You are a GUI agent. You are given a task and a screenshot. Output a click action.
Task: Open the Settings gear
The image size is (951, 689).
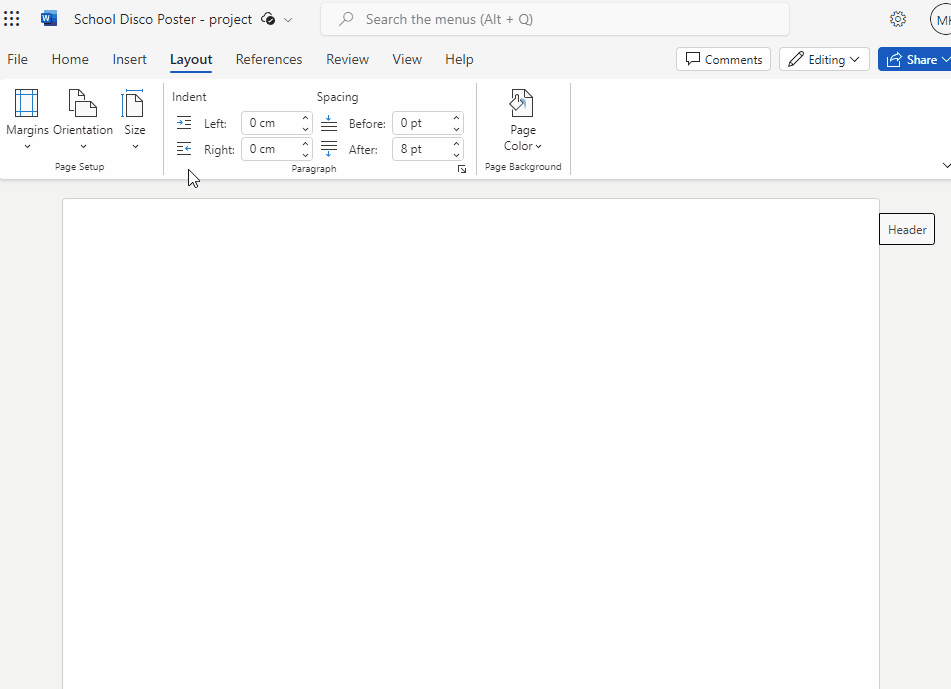pyautogui.click(x=898, y=19)
